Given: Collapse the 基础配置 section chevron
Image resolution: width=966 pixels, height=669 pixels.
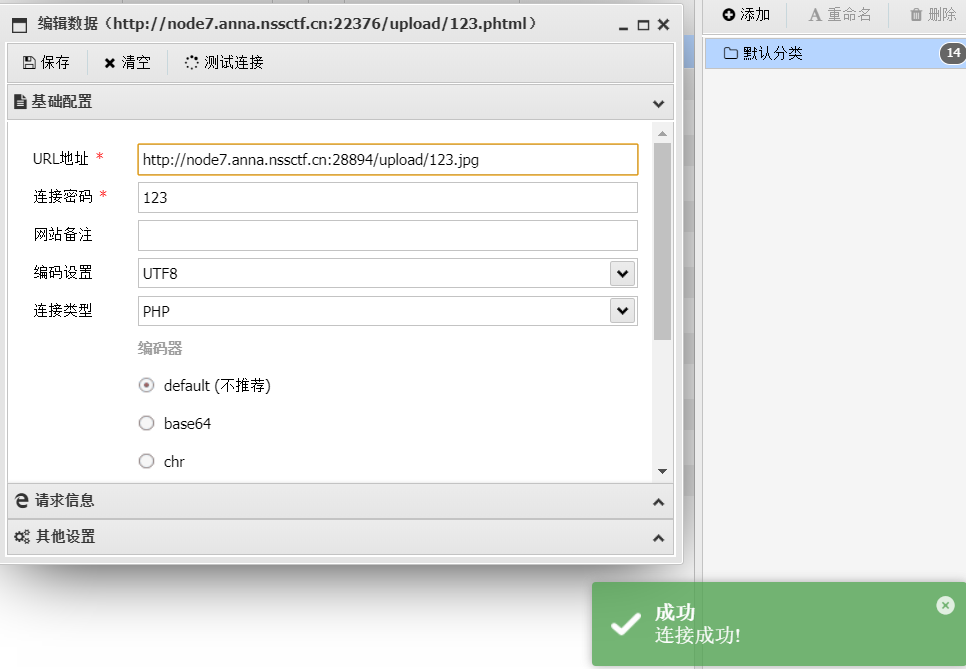Looking at the screenshot, I should pyautogui.click(x=659, y=103).
